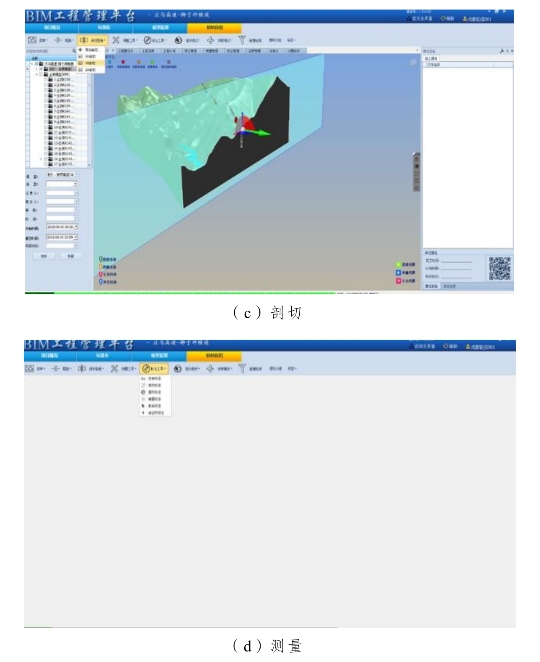540x662 pixels.
Task: Switch to the orange BIM view tab in upper window
Action: click(x=214, y=28)
